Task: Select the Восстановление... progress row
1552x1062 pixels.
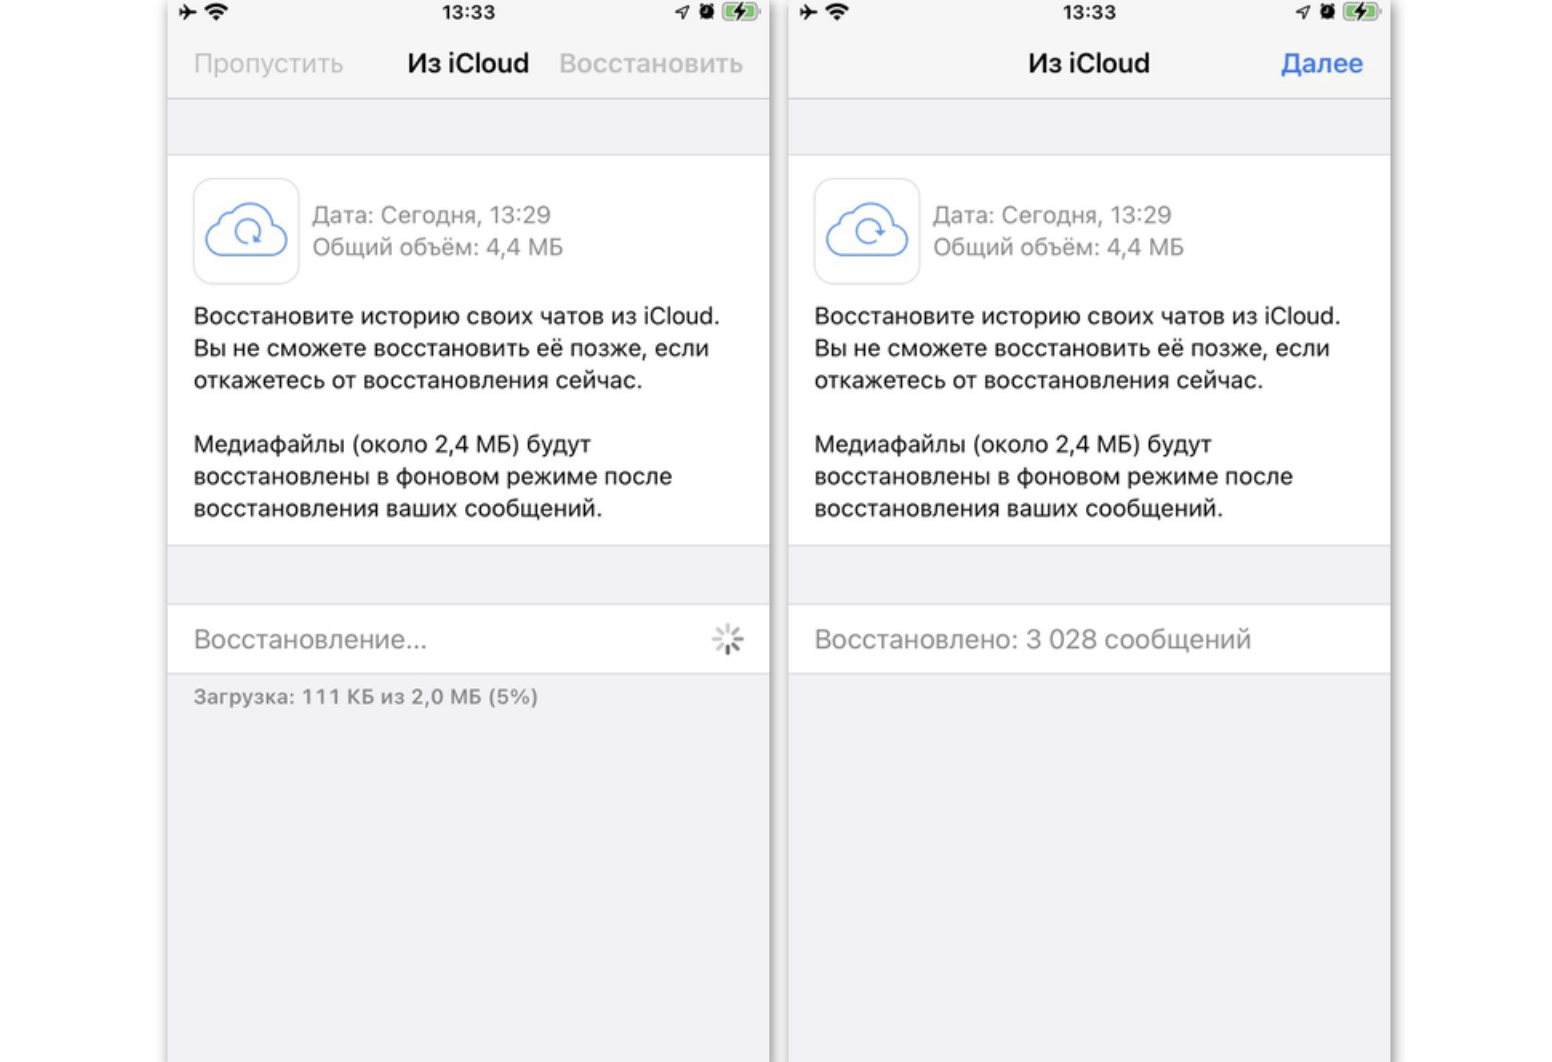Action: click(x=440, y=639)
